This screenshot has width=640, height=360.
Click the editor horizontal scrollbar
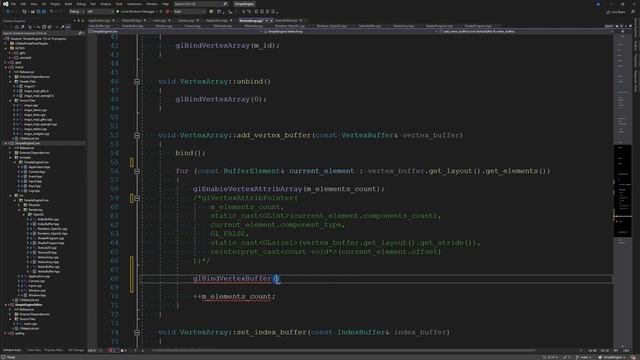345,350
